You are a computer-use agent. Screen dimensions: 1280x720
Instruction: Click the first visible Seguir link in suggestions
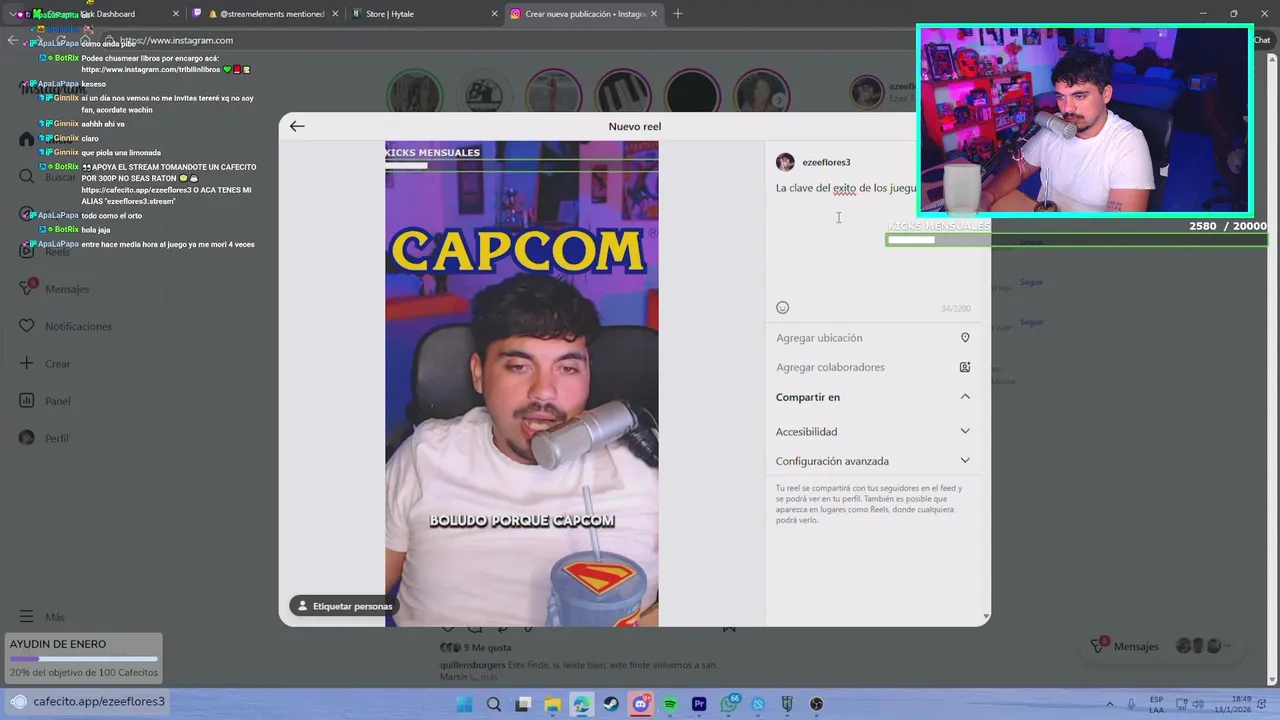point(1031,242)
